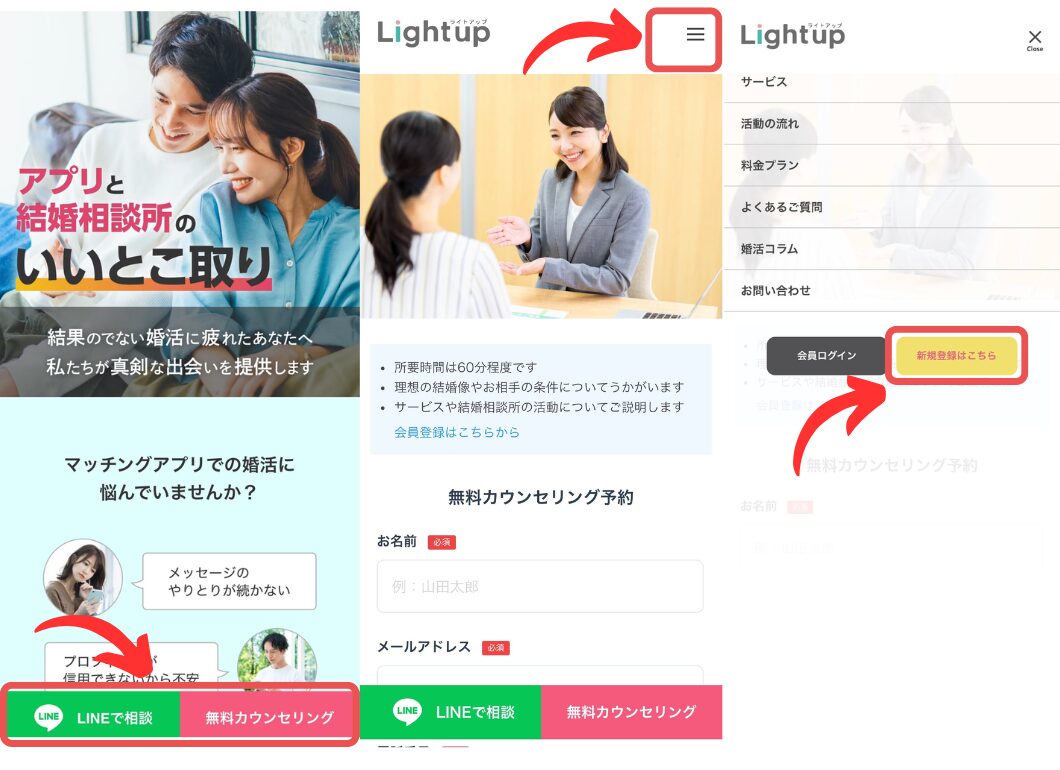Close the menu with the X icon
The image size is (1060, 770).
click(1034, 39)
